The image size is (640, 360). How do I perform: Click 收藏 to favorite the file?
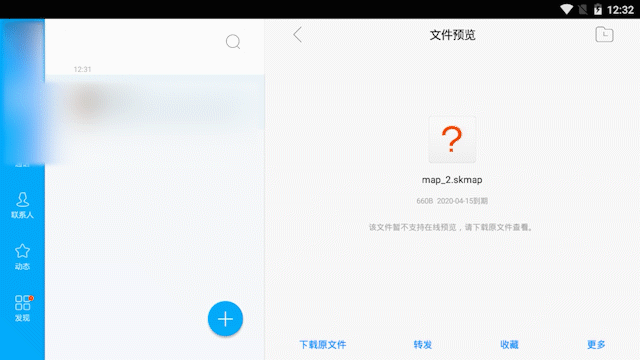(509, 344)
